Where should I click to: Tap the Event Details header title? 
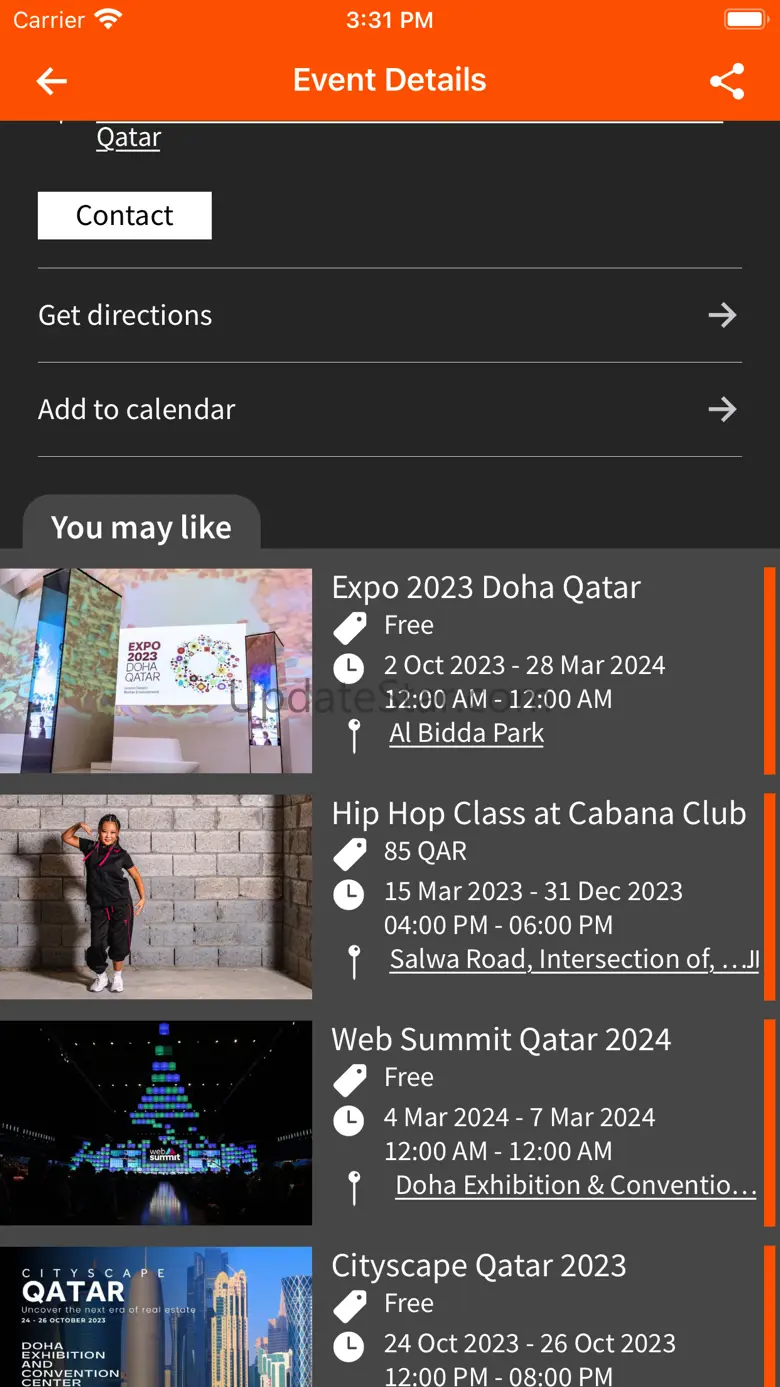pos(390,80)
